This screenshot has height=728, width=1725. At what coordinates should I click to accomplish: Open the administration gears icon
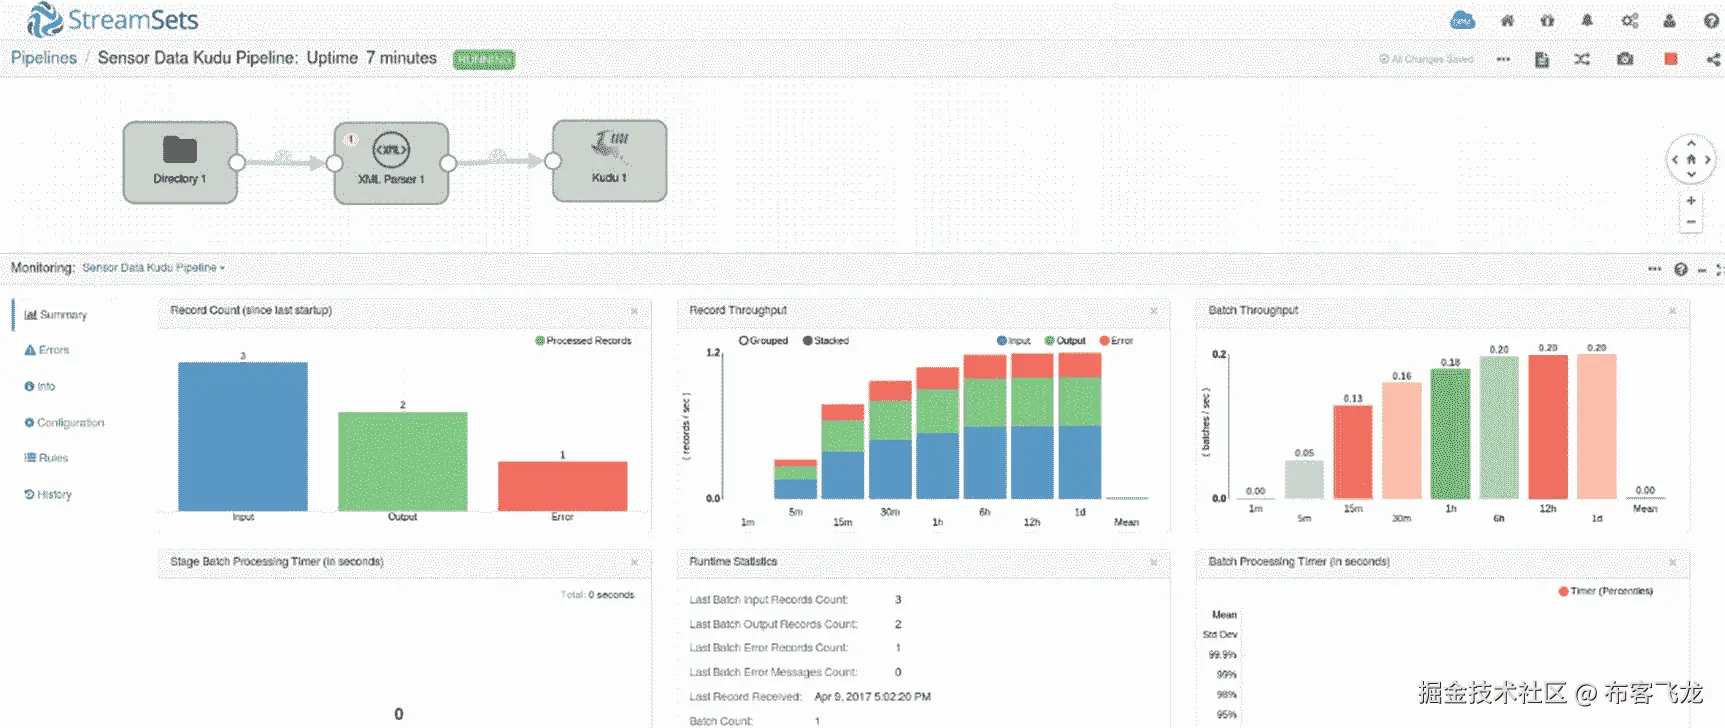pos(1629,20)
